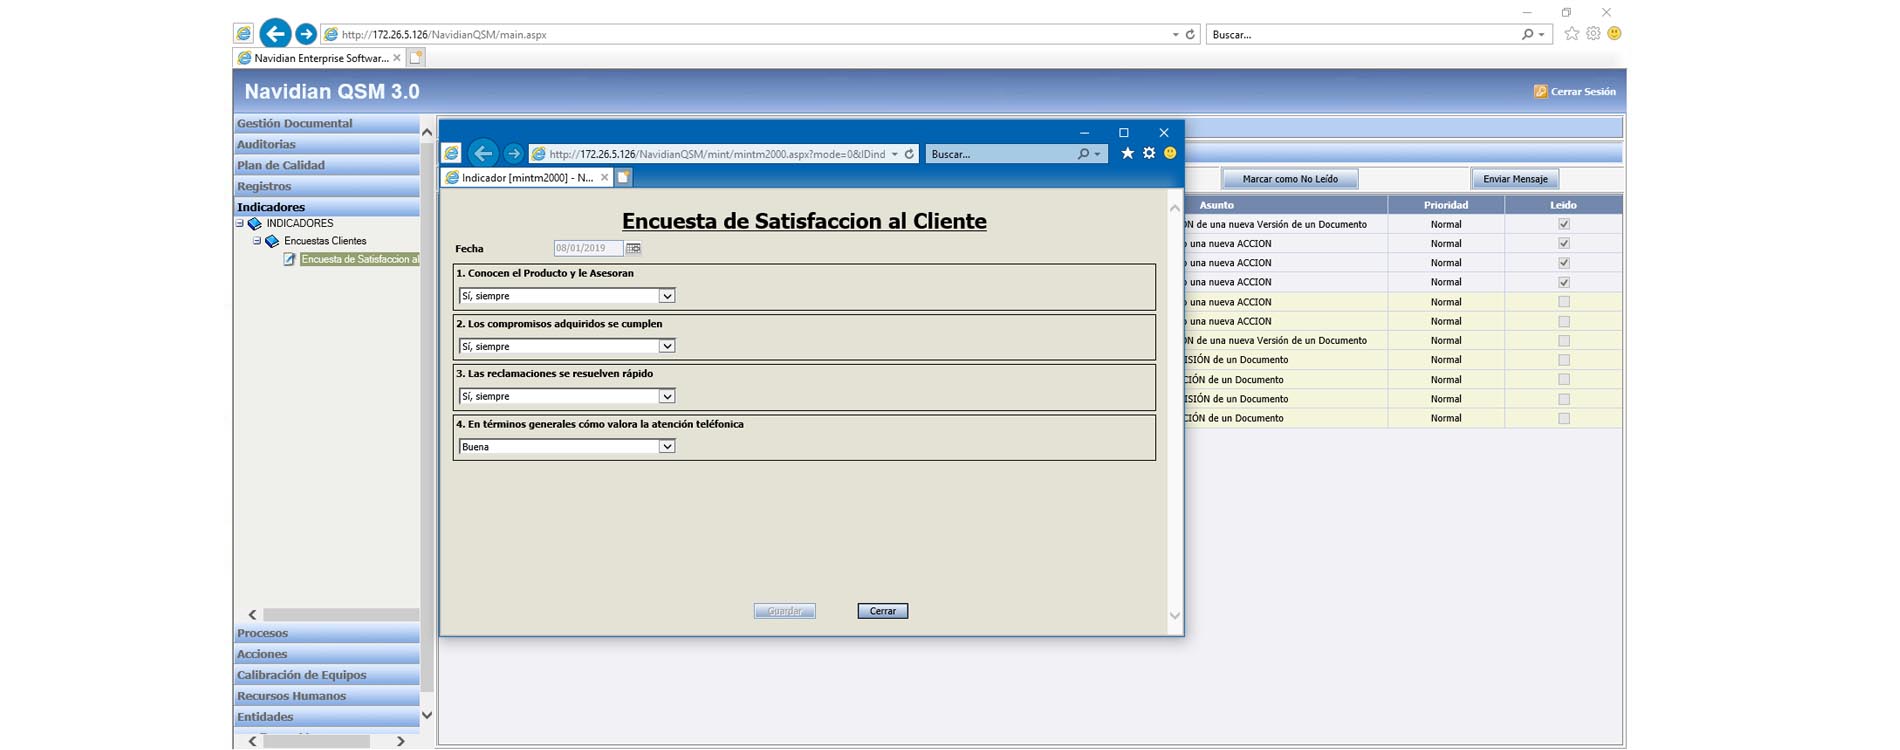Select Encuesta de Satisfaccion tree item
The image size is (1900, 750).
(359, 260)
